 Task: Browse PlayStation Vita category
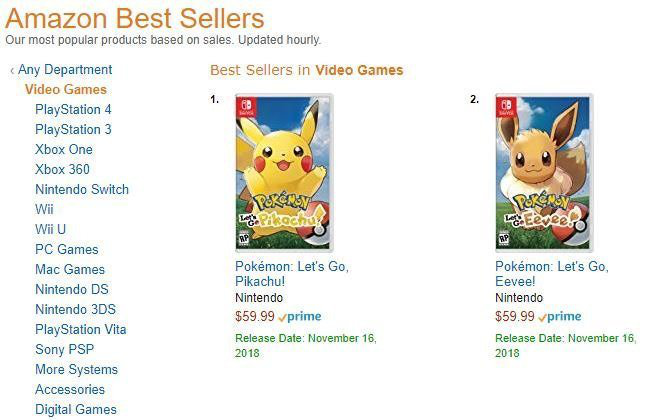(81, 329)
